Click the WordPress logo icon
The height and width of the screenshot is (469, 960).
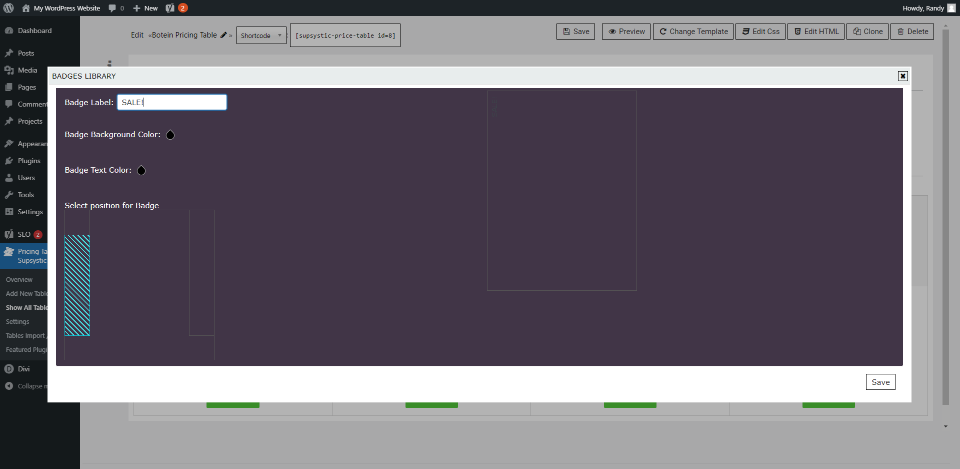point(9,8)
